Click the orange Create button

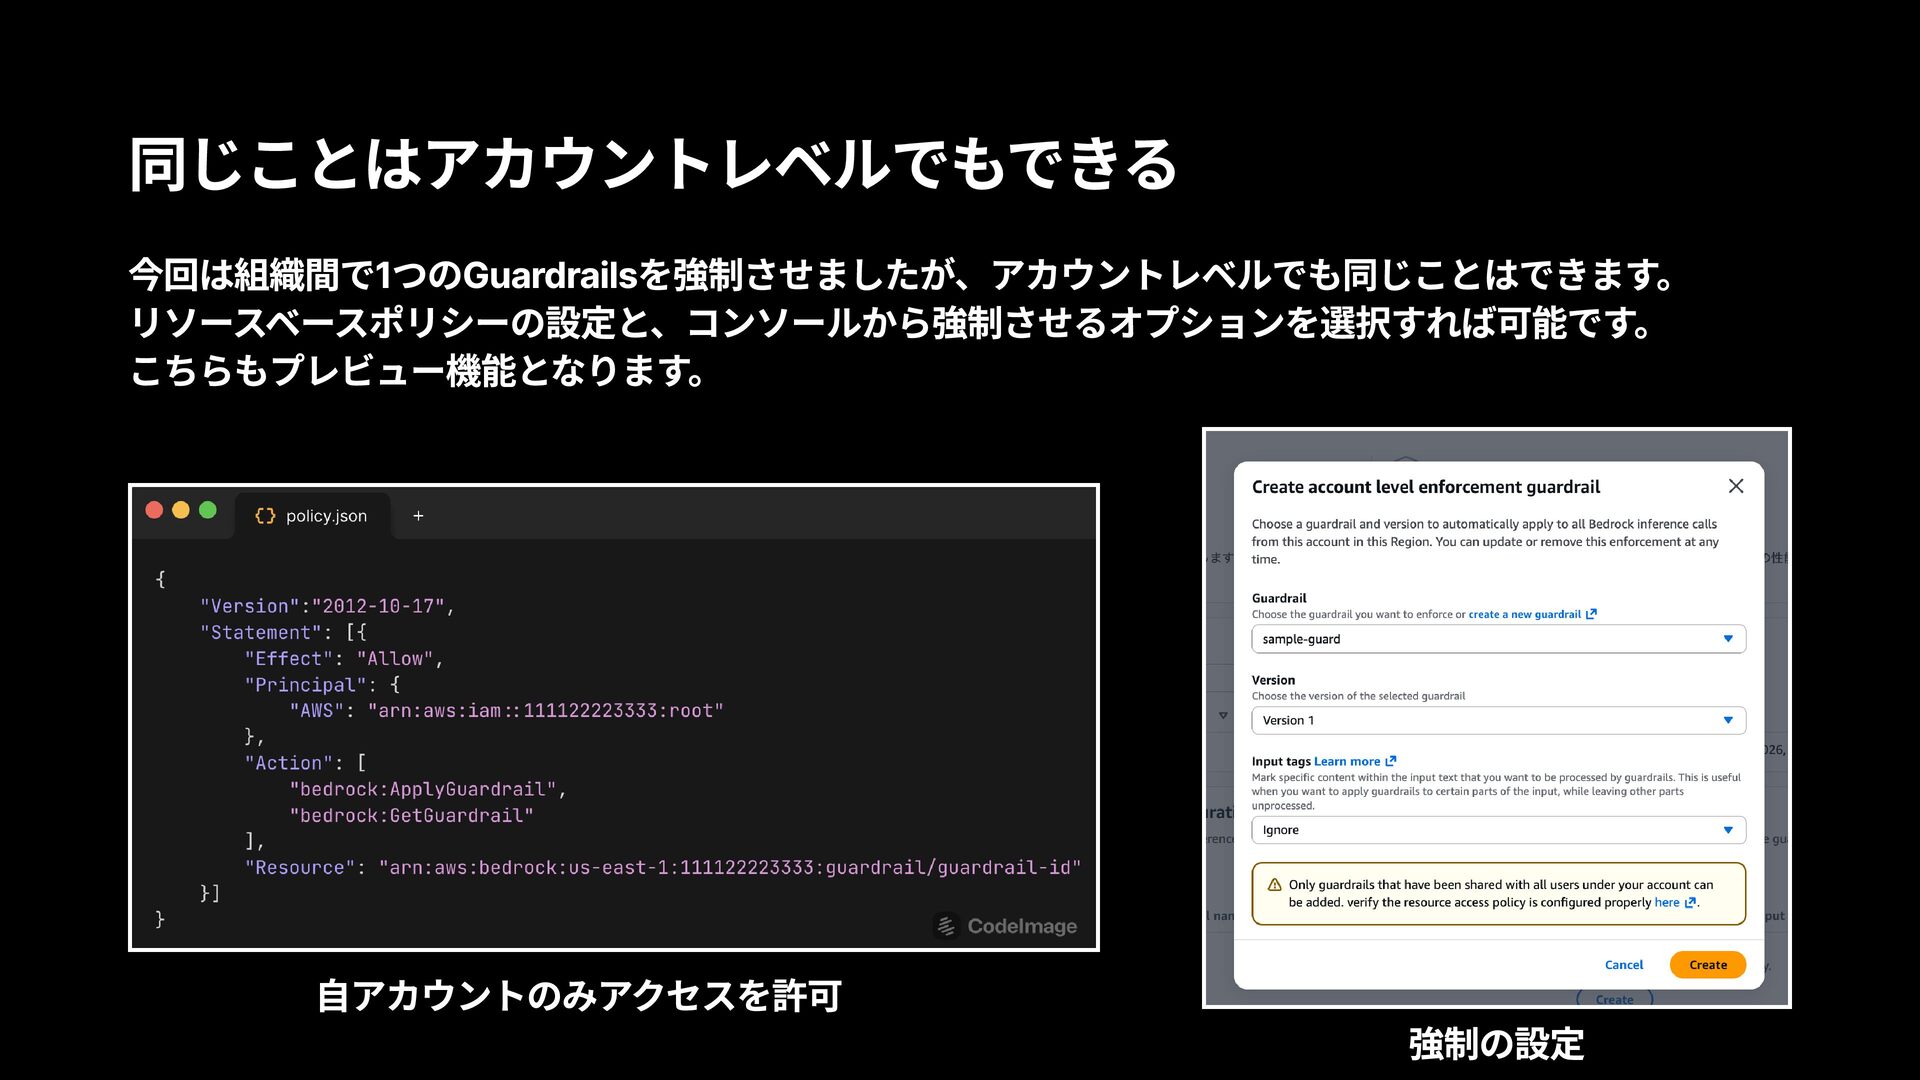pyautogui.click(x=1707, y=965)
